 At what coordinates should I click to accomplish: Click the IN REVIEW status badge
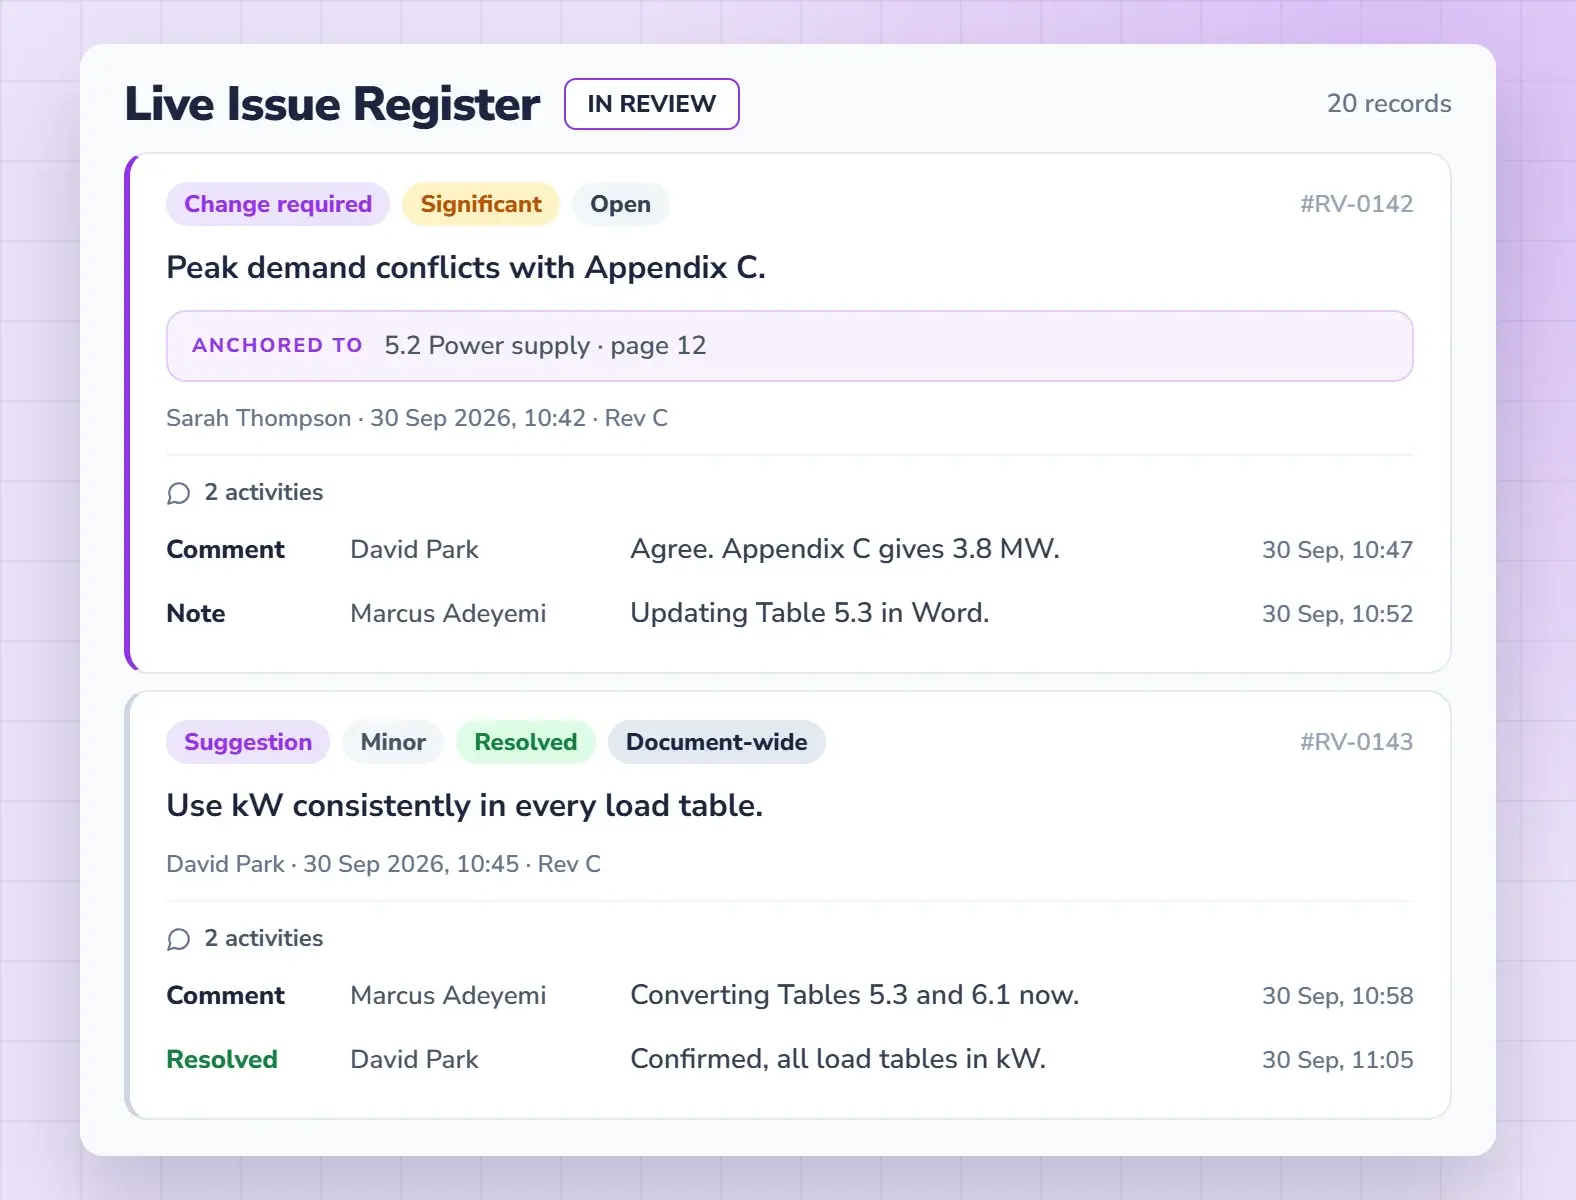click(x=652, y=104)
